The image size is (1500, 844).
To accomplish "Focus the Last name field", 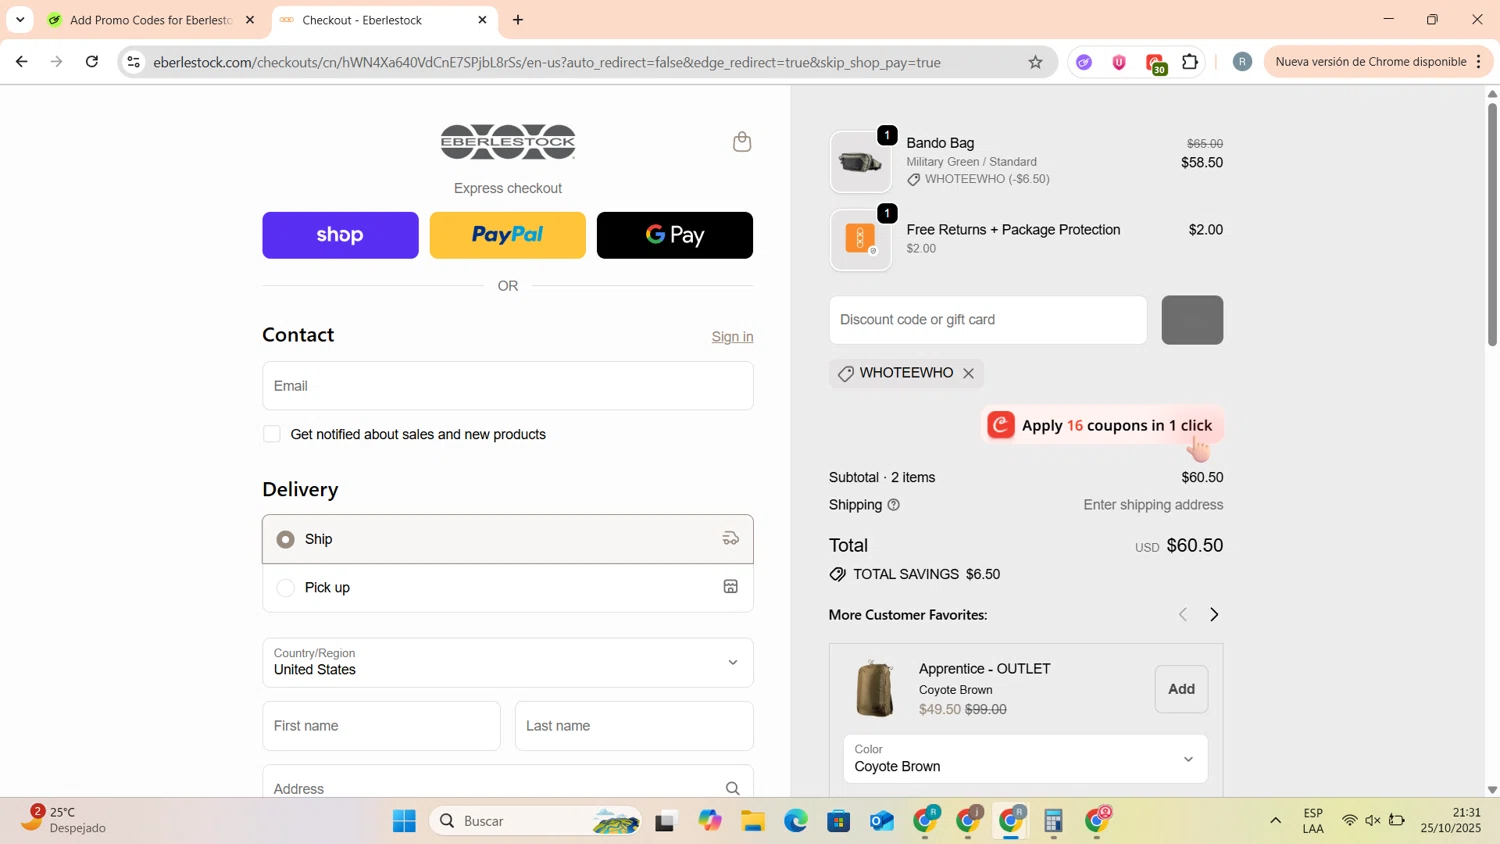I will (x=634, y=726).
